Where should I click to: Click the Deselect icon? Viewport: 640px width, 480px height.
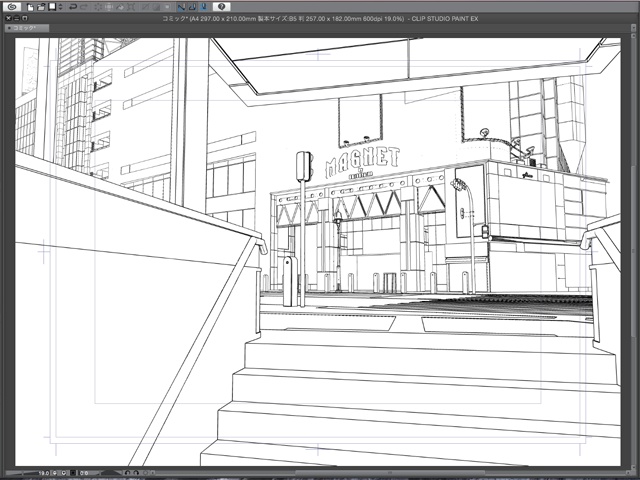pyautogui.click(x=145, y=7)
